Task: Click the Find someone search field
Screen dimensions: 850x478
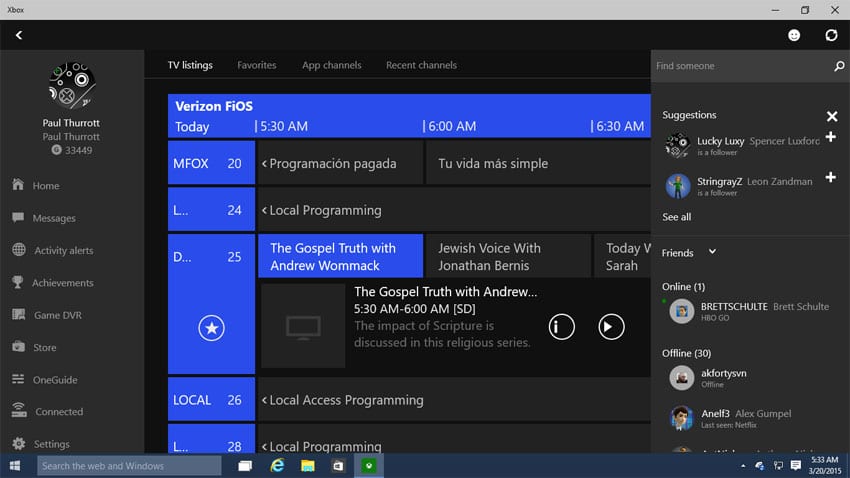Action: (740, 66)
